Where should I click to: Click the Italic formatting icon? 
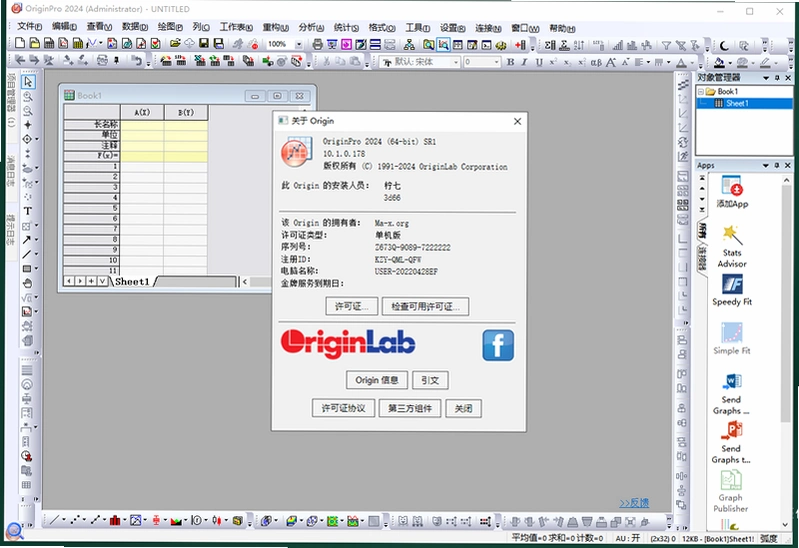pos(524,62)
